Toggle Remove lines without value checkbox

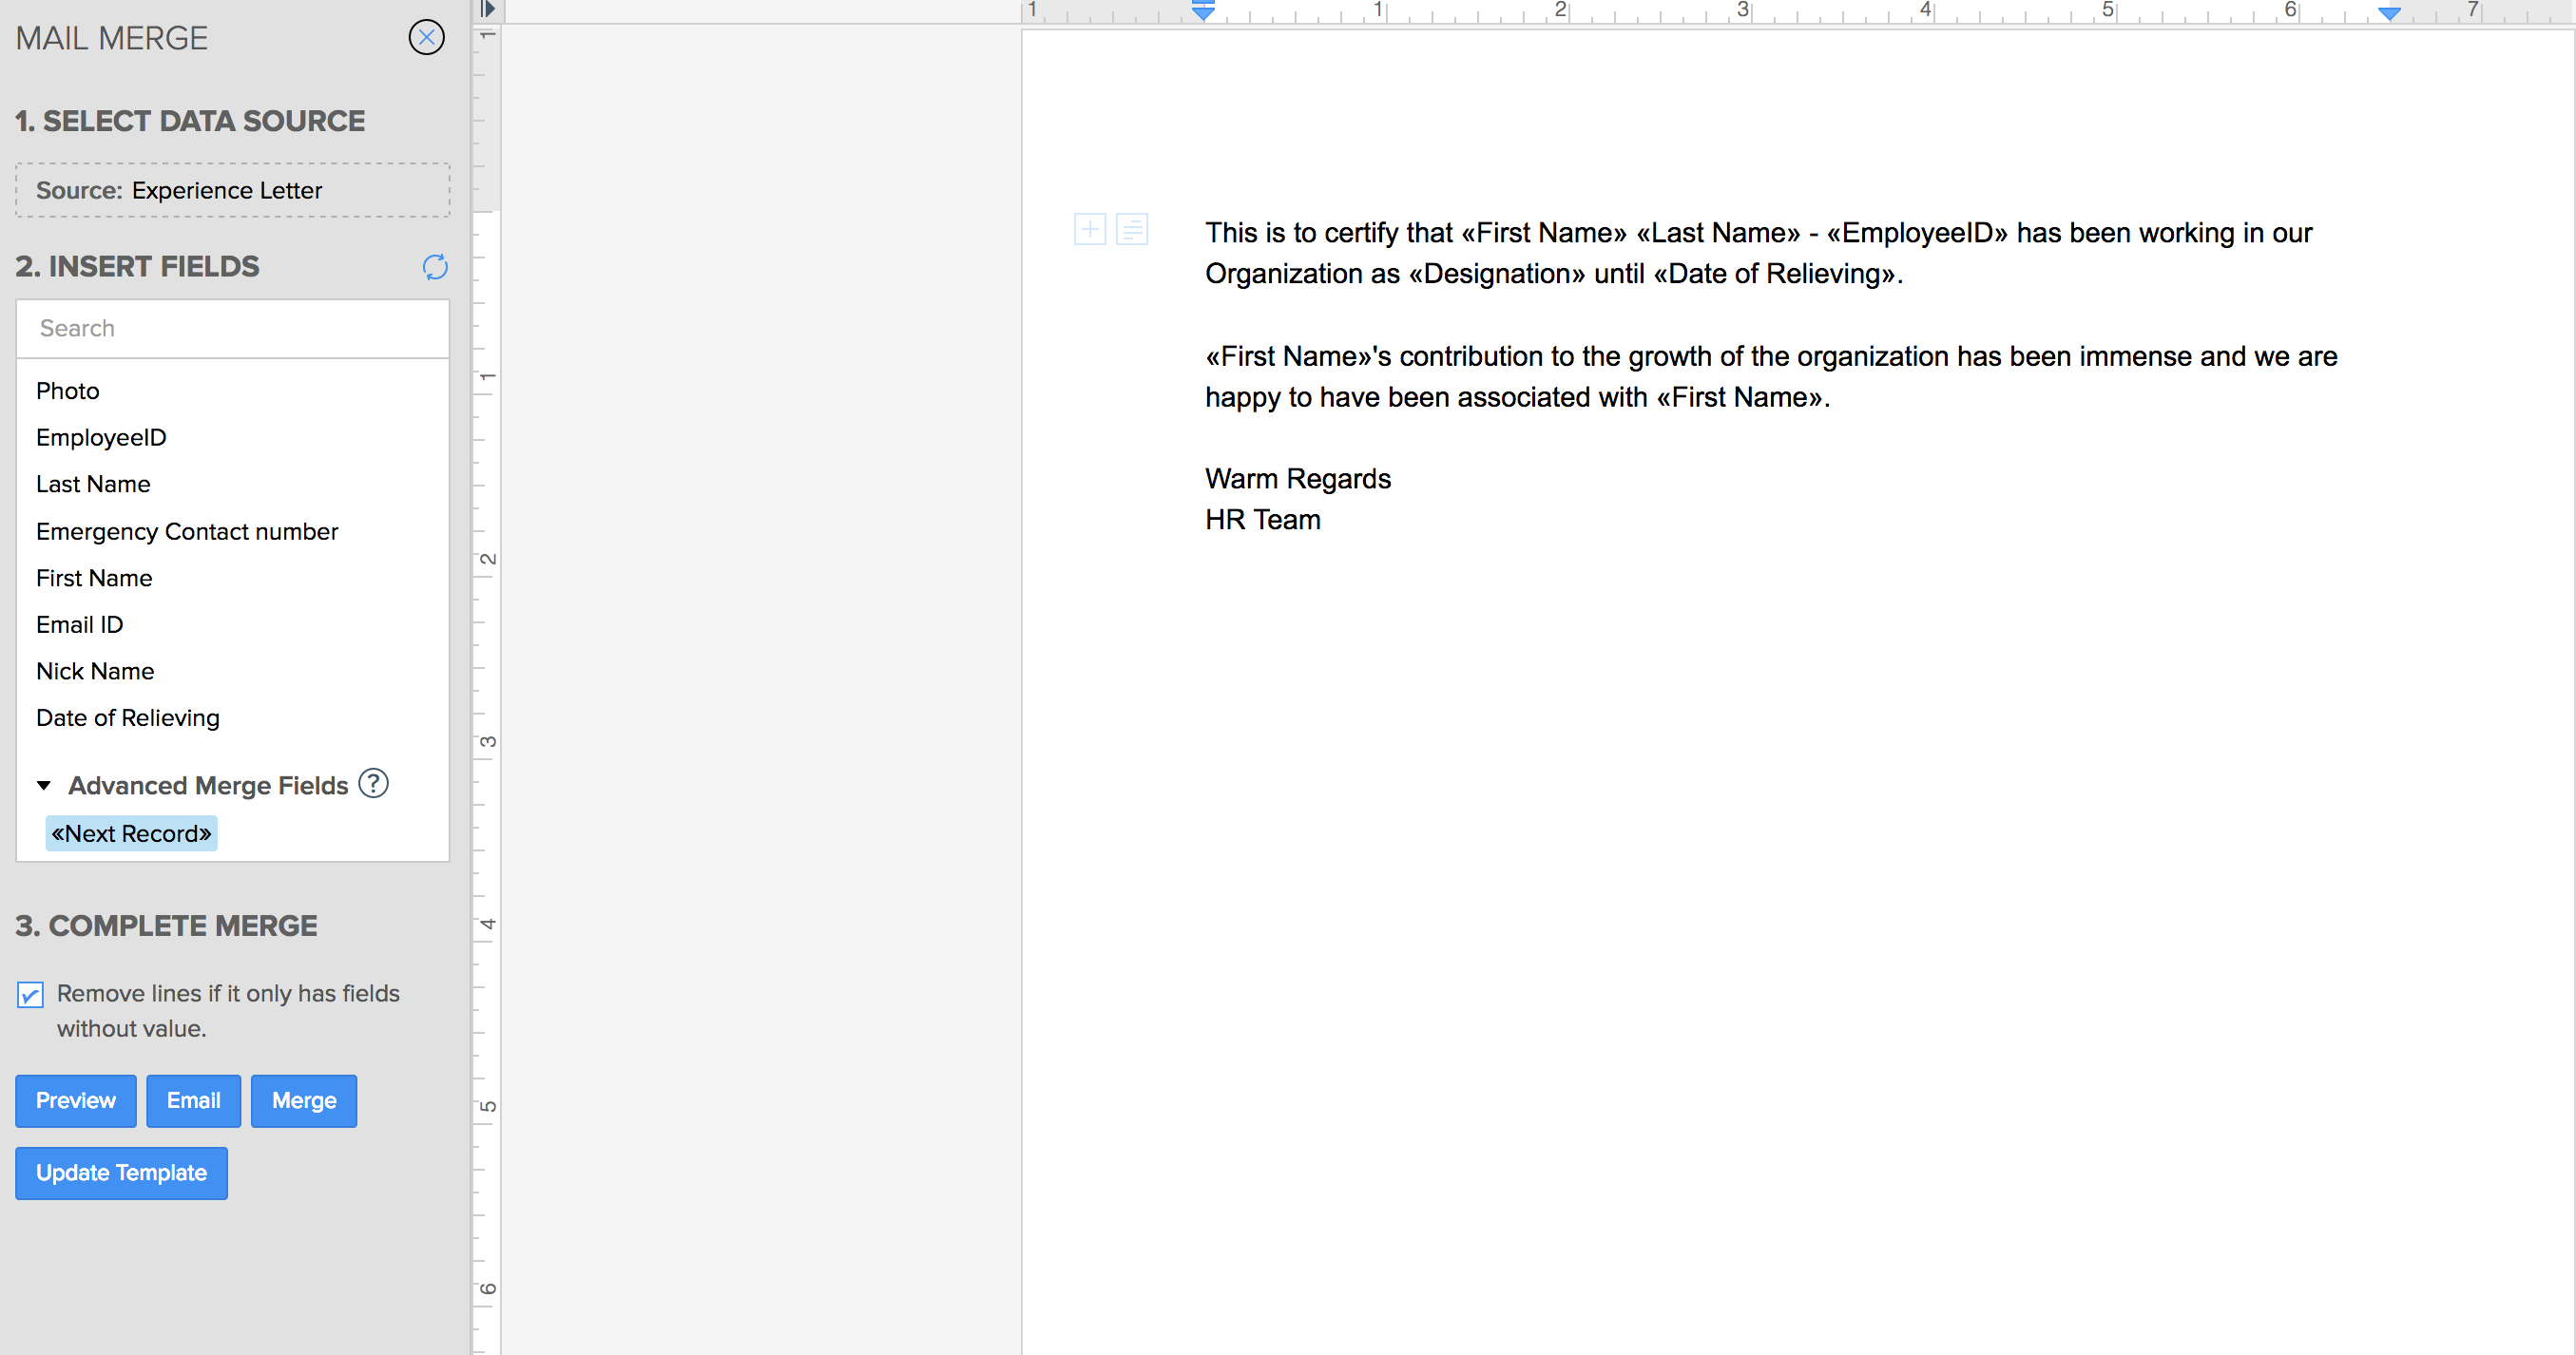pyautogui.click(x=30, y=994)
